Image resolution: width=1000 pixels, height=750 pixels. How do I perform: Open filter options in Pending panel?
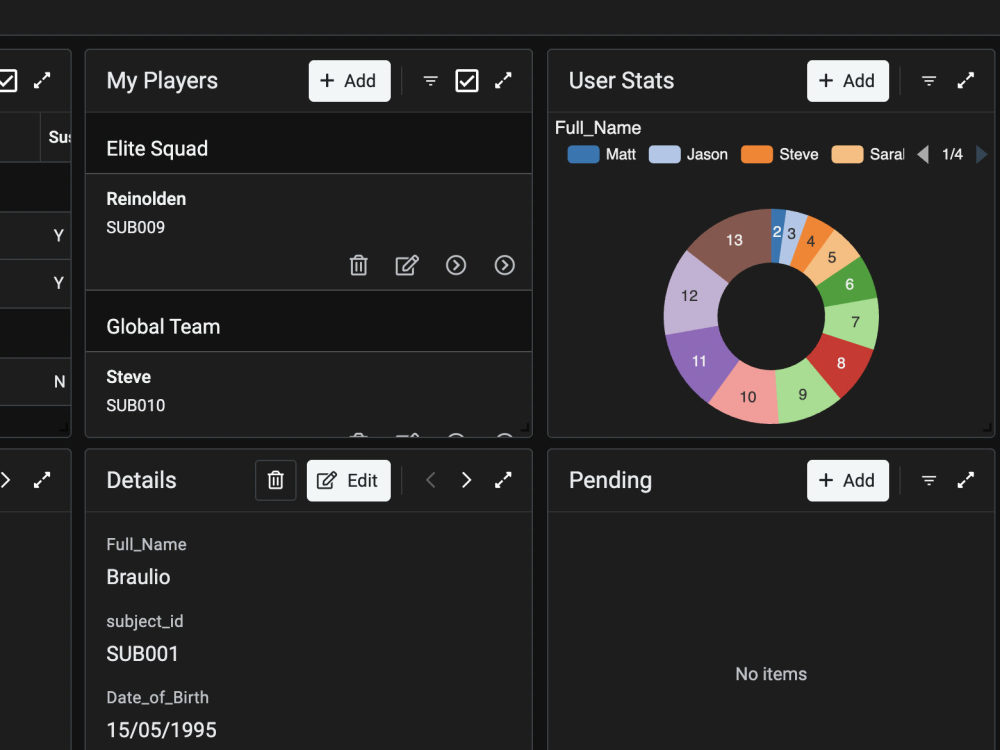click(x=929, y=480)
